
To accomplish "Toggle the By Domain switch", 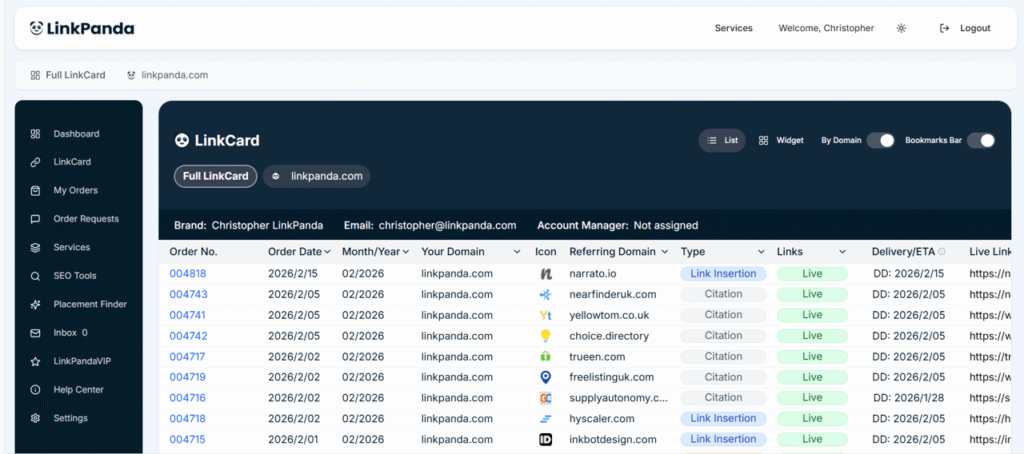I will [880, 141].
